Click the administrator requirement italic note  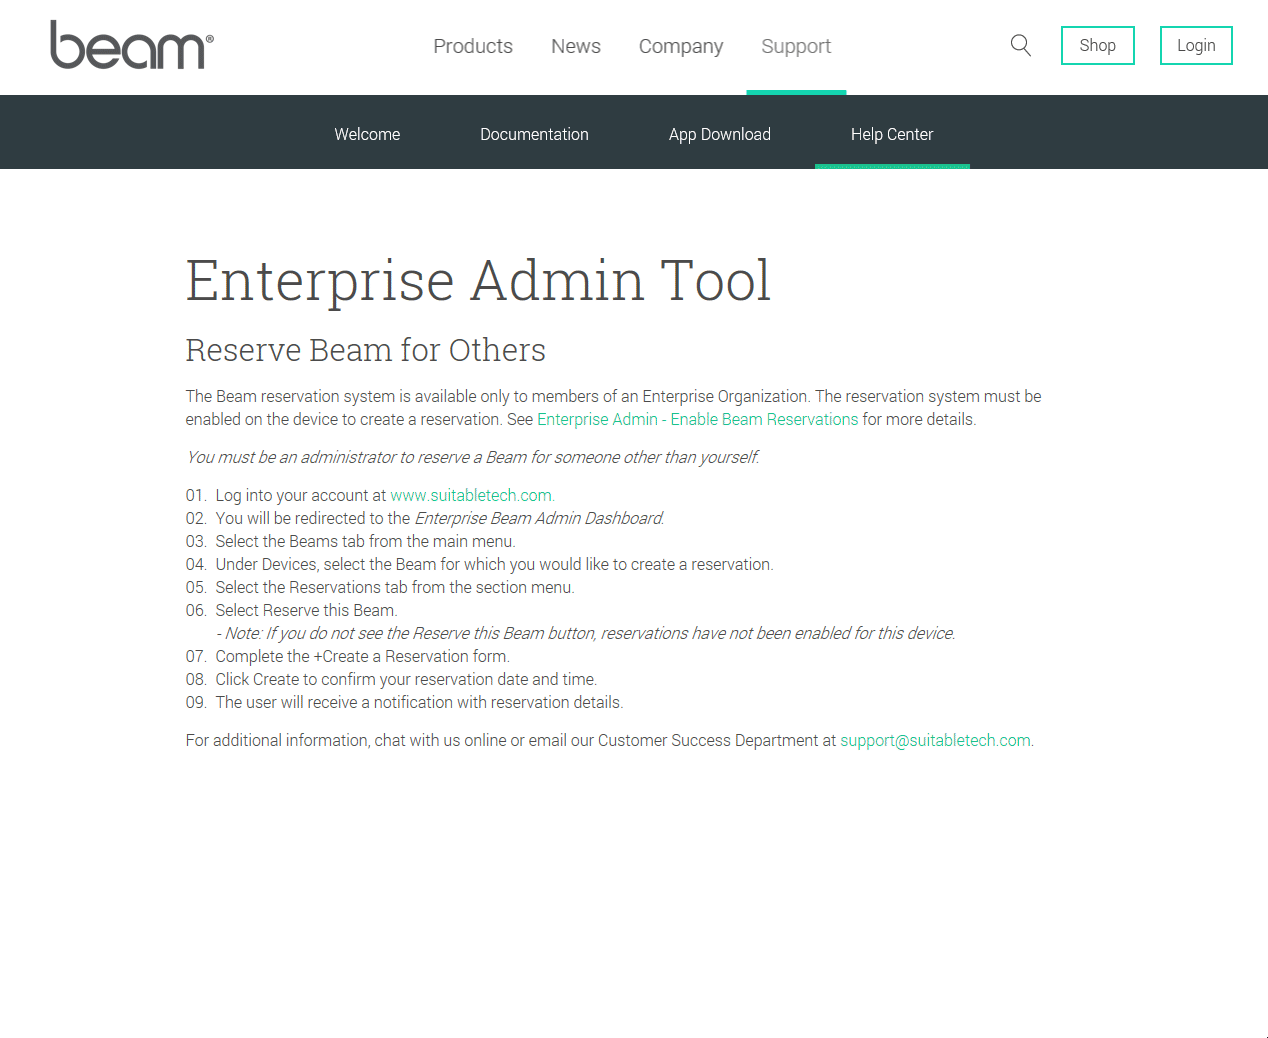[473, 457]
